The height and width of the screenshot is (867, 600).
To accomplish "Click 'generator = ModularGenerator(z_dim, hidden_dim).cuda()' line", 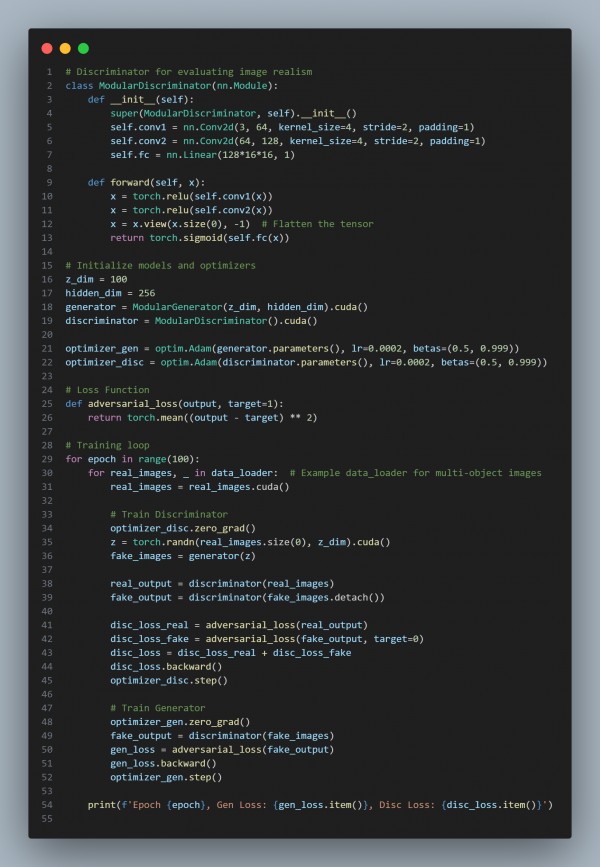I will (216, 307).
